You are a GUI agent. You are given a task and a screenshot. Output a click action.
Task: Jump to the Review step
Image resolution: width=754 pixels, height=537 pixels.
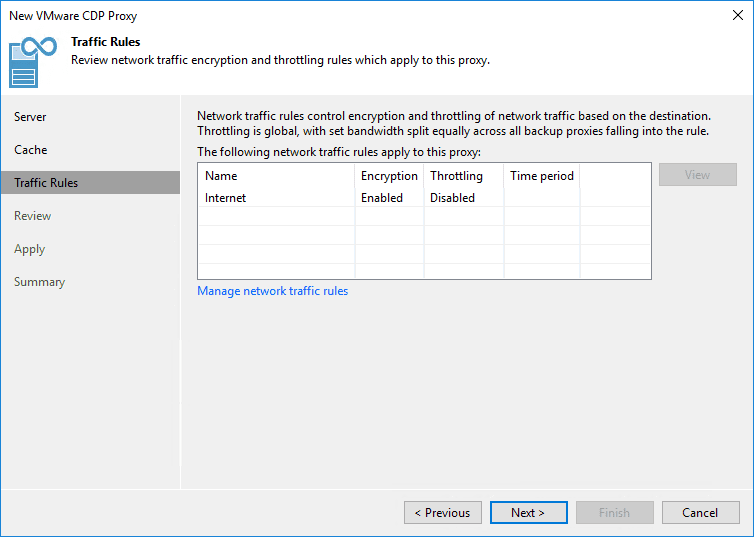click(x=33, y=216)
